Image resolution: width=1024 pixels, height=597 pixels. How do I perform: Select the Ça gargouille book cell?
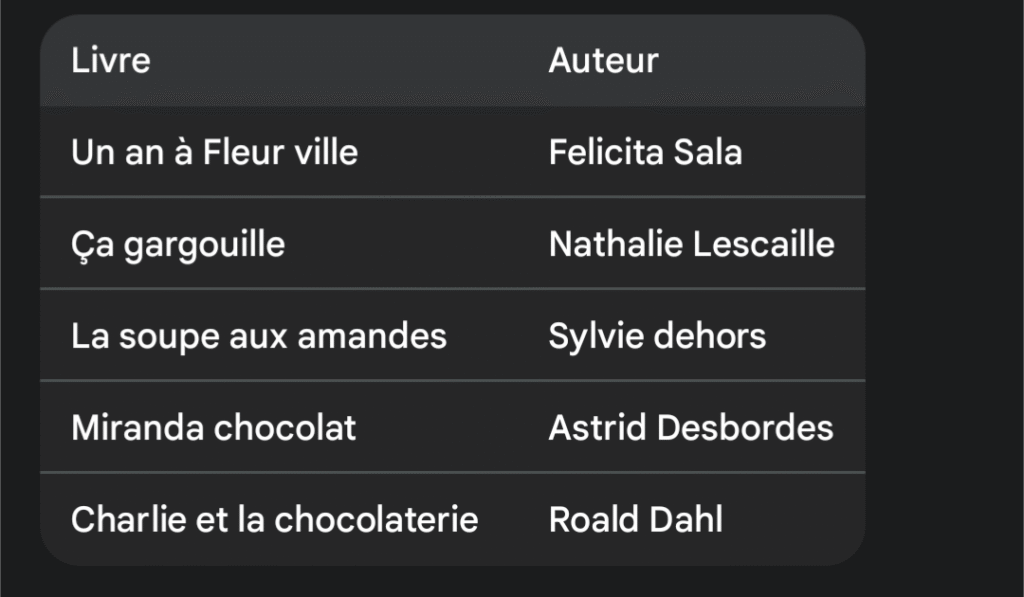[178, 245]
